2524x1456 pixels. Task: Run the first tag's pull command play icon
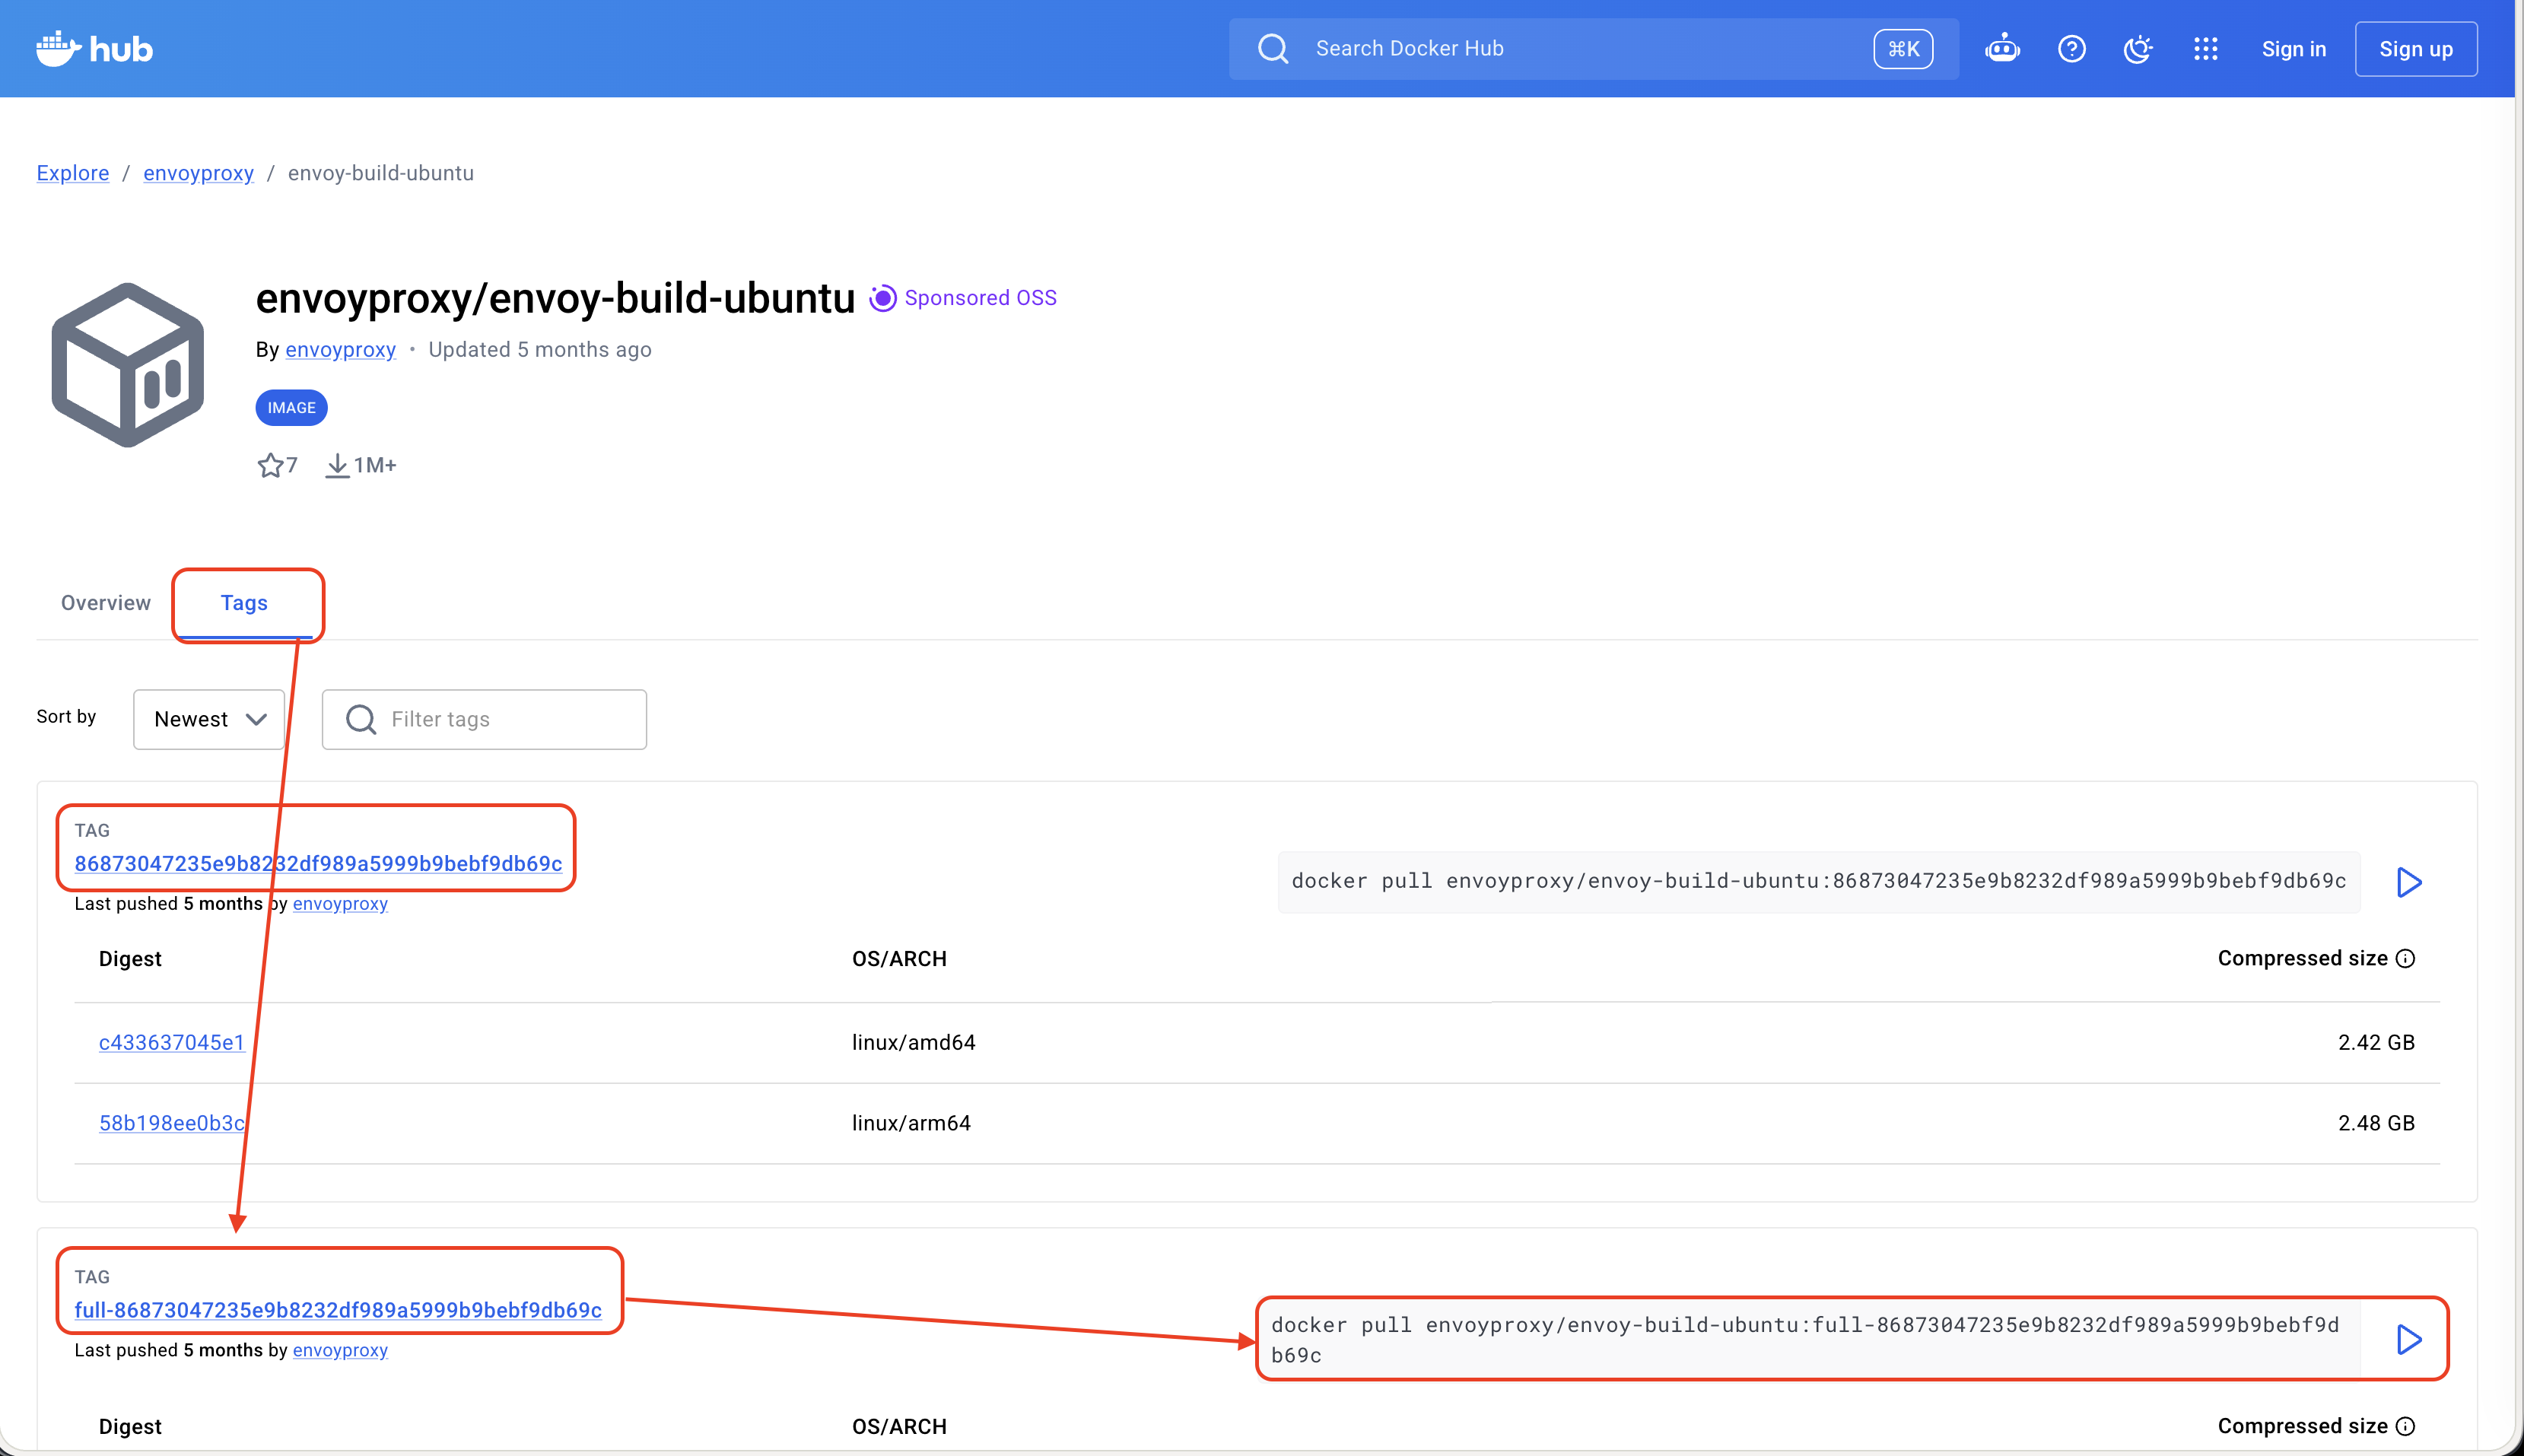(2409, 882)
